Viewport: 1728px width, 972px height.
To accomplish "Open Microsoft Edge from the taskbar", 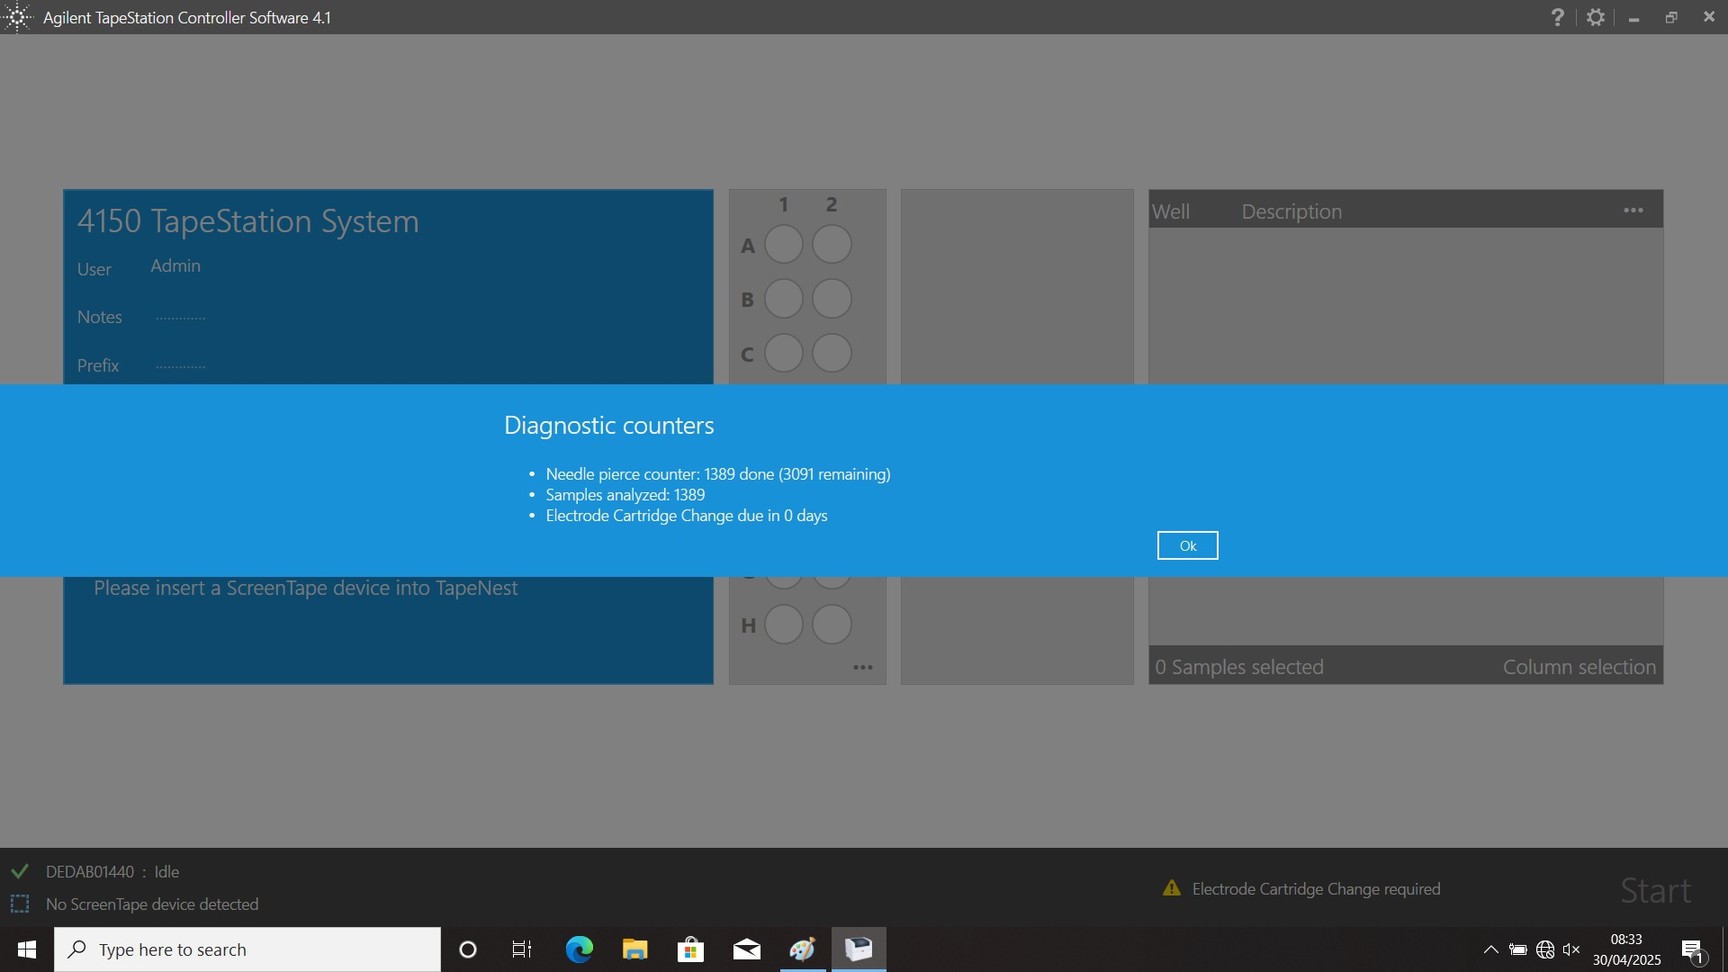I will (579, 949).
